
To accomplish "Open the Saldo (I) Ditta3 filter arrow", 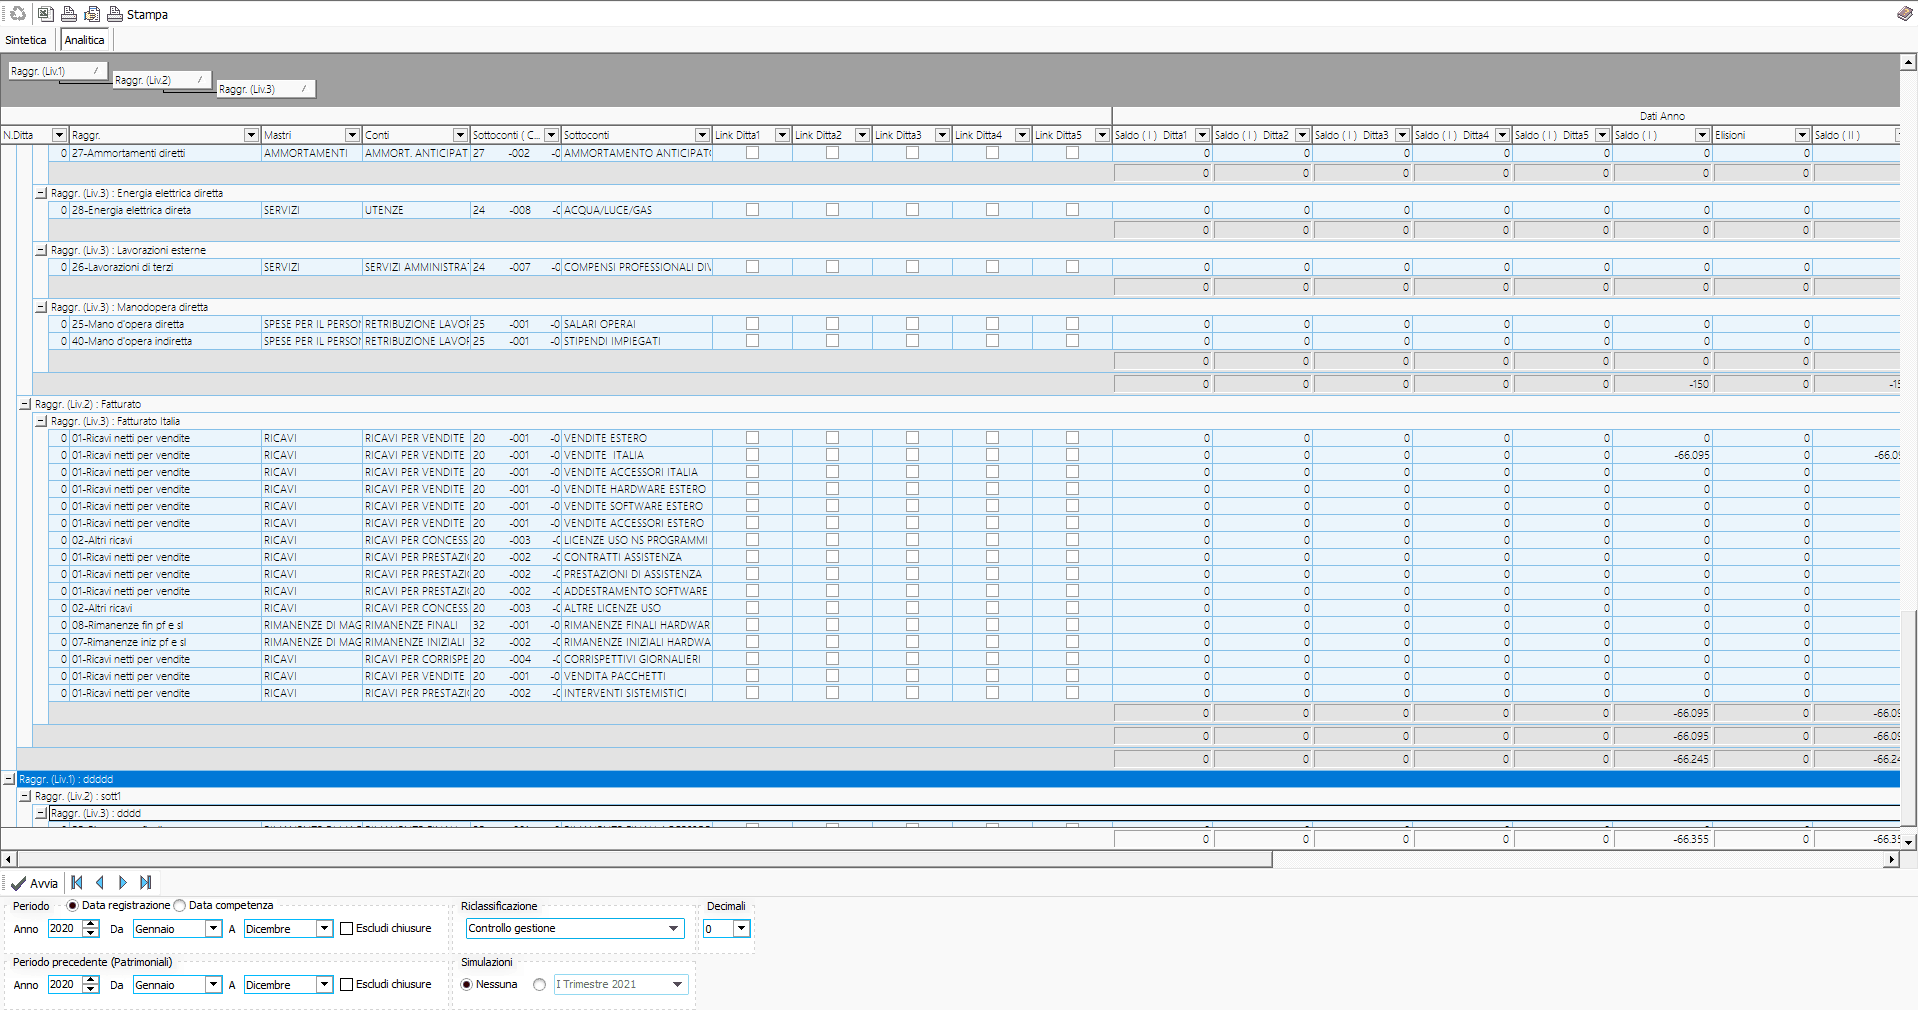I will coord(1402,135).
